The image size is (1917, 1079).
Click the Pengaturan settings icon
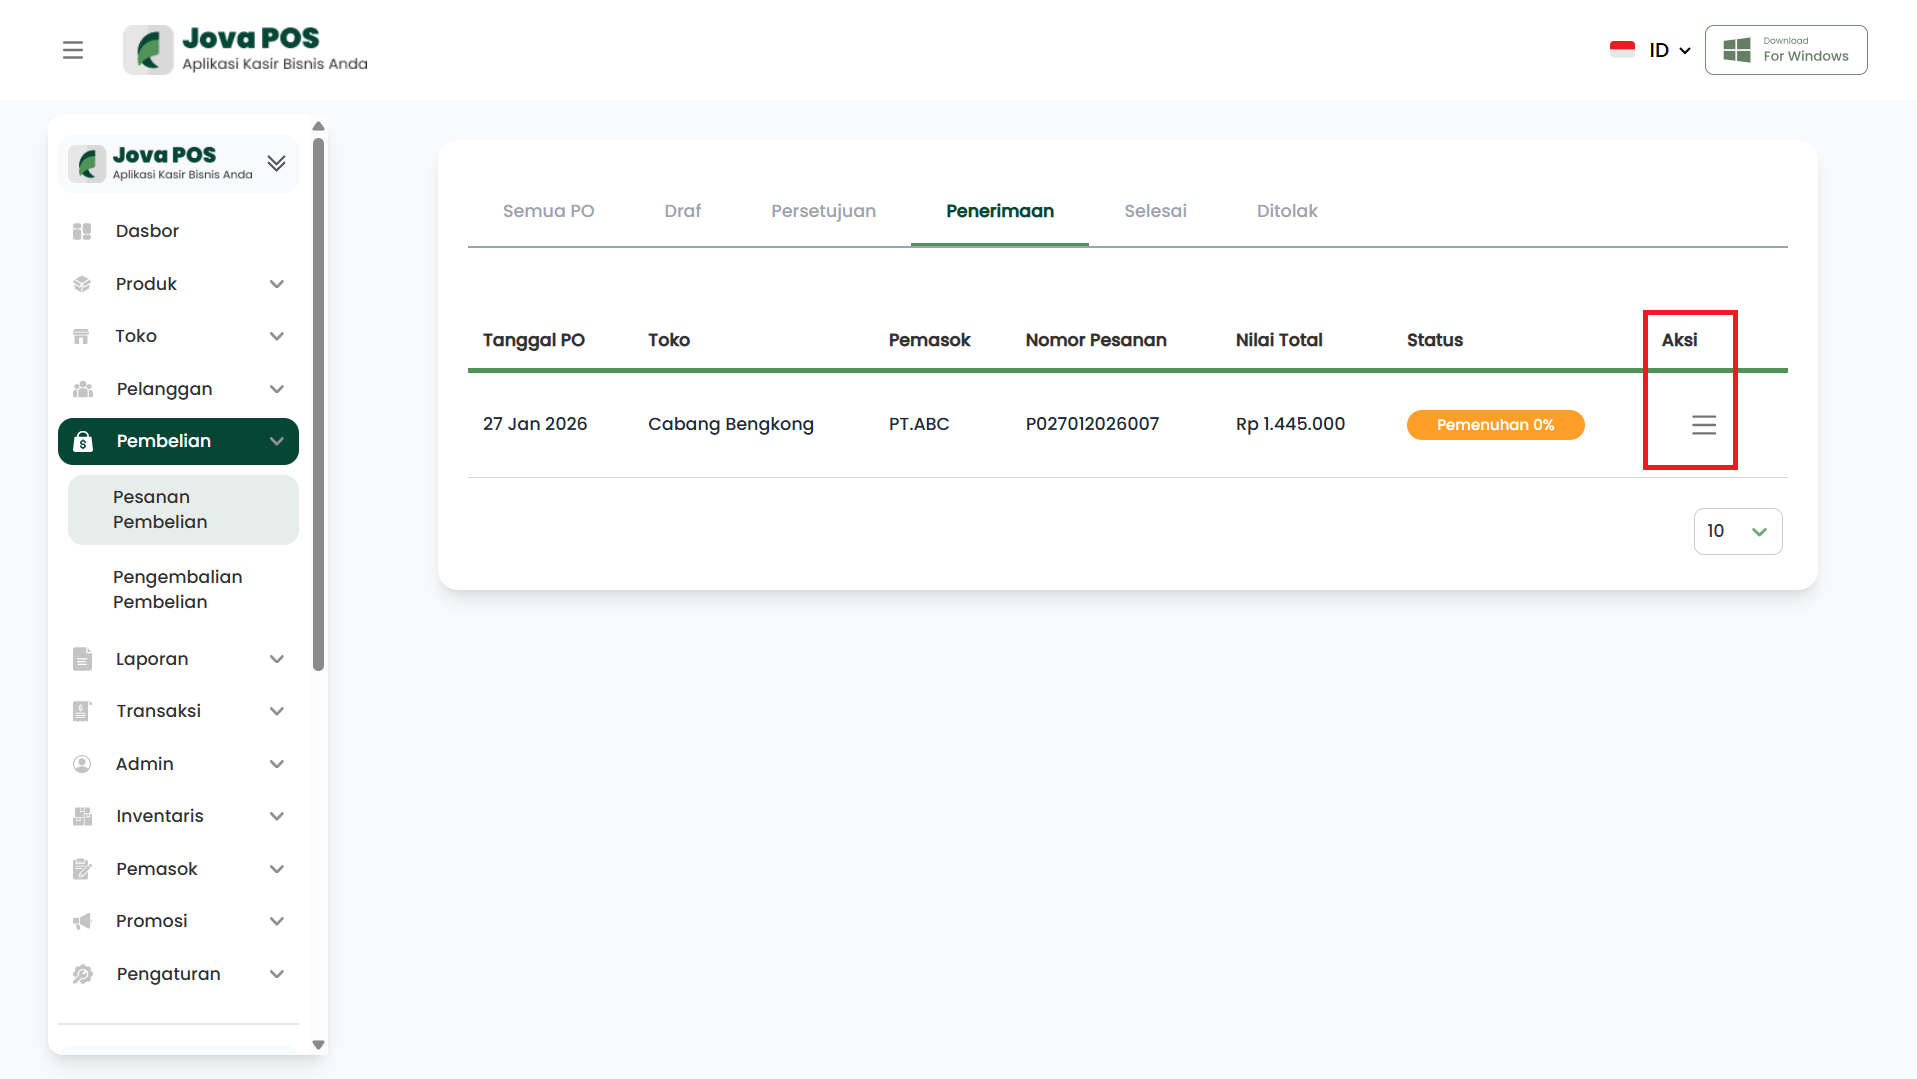coord(82,974)
